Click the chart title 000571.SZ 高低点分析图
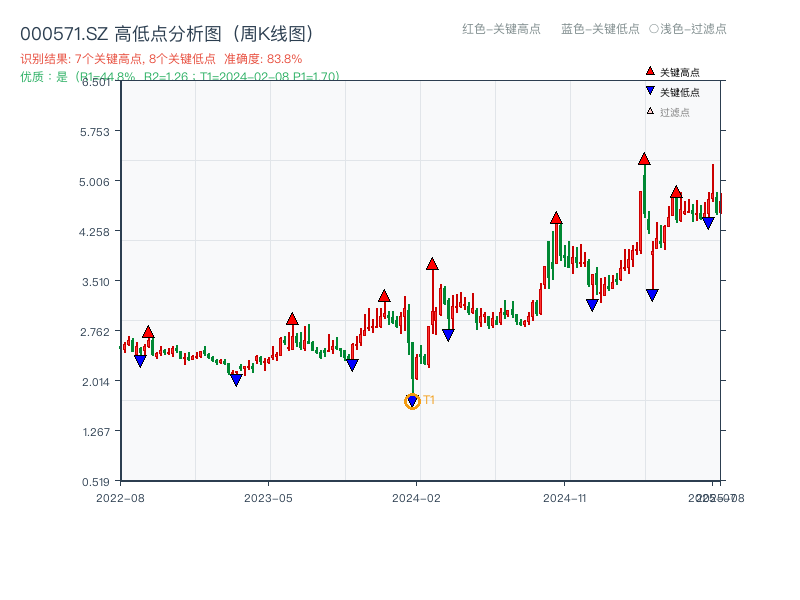Screen dimensions: 800x600 pyautogui.click(x=167, y=34)
